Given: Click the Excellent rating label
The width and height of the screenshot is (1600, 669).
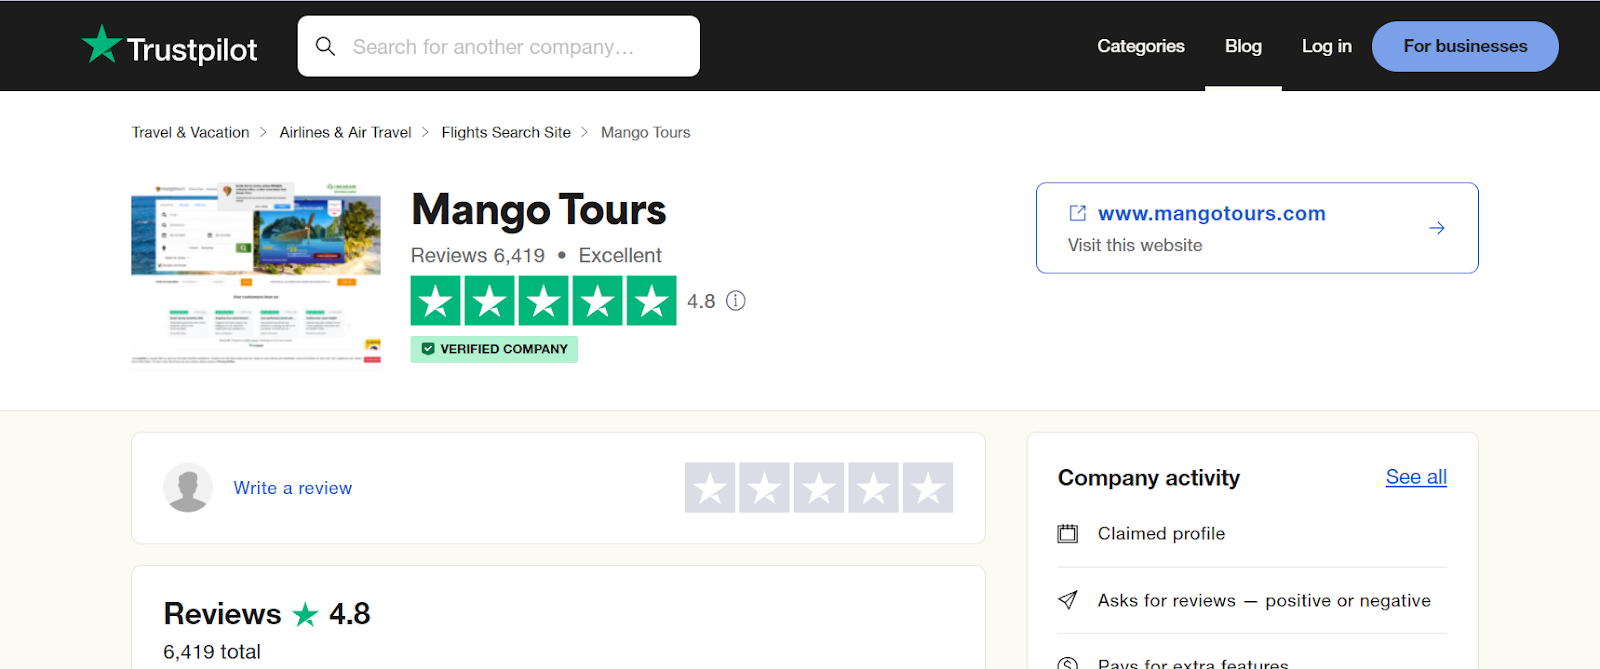Looking at the screenshot, I should click(x=620, y=255).
